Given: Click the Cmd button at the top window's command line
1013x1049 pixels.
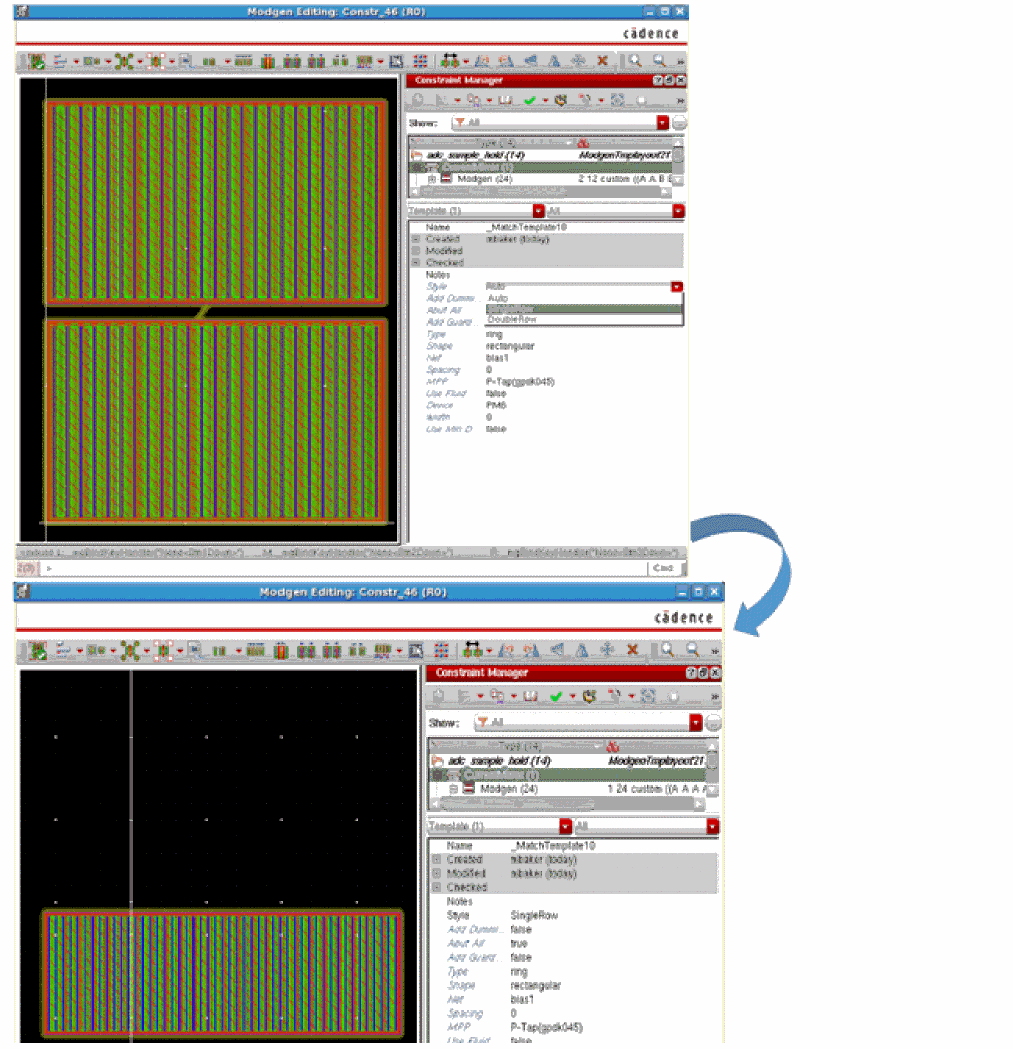Looking at the screenshot, I should [x=662, y=568].
